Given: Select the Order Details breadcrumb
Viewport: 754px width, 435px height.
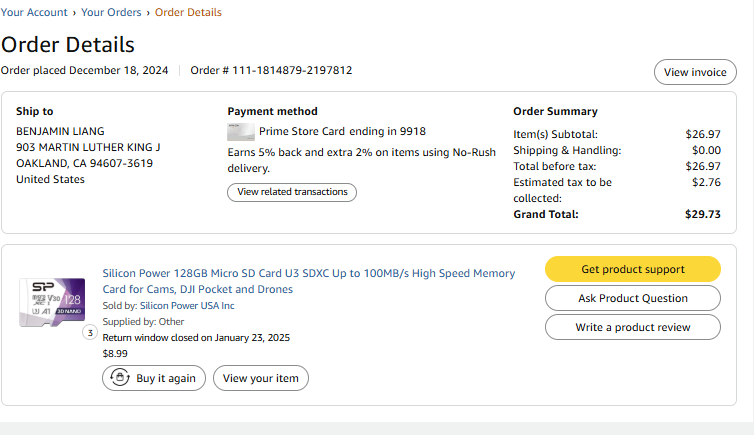Looking at the screenshot, I should pyautogui.click(x=188, y=13).
